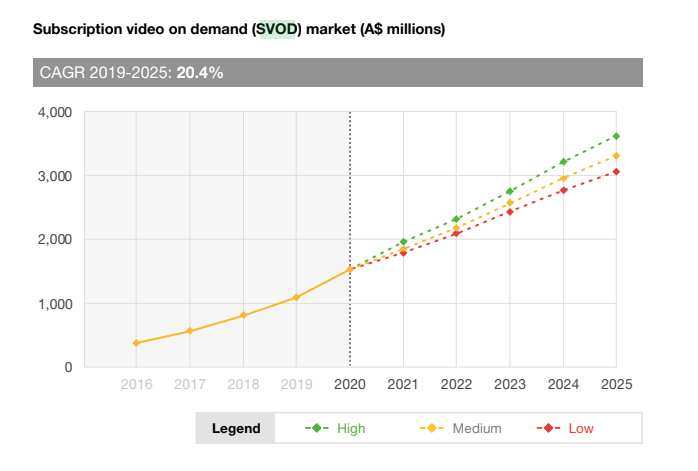The height and width of the screenshot is (471, 698).
Task: Click the yellow diamond Medium legend marker
Action: click(x=432, y=429)
